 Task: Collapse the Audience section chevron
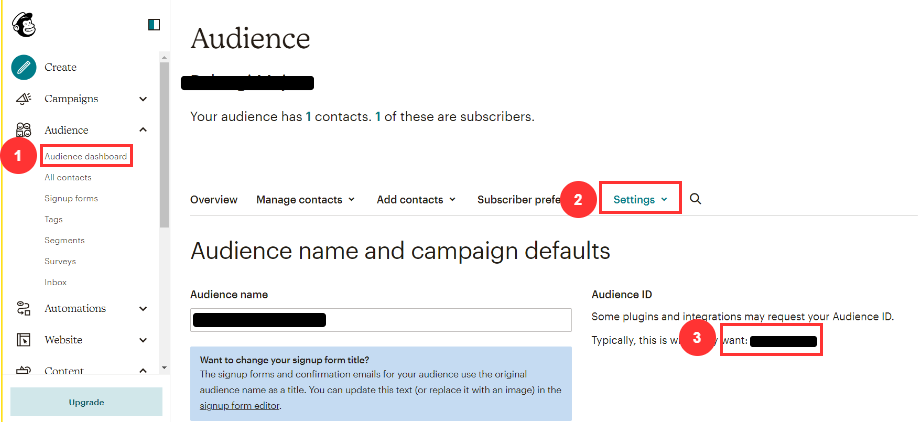[x=143, y=130]
